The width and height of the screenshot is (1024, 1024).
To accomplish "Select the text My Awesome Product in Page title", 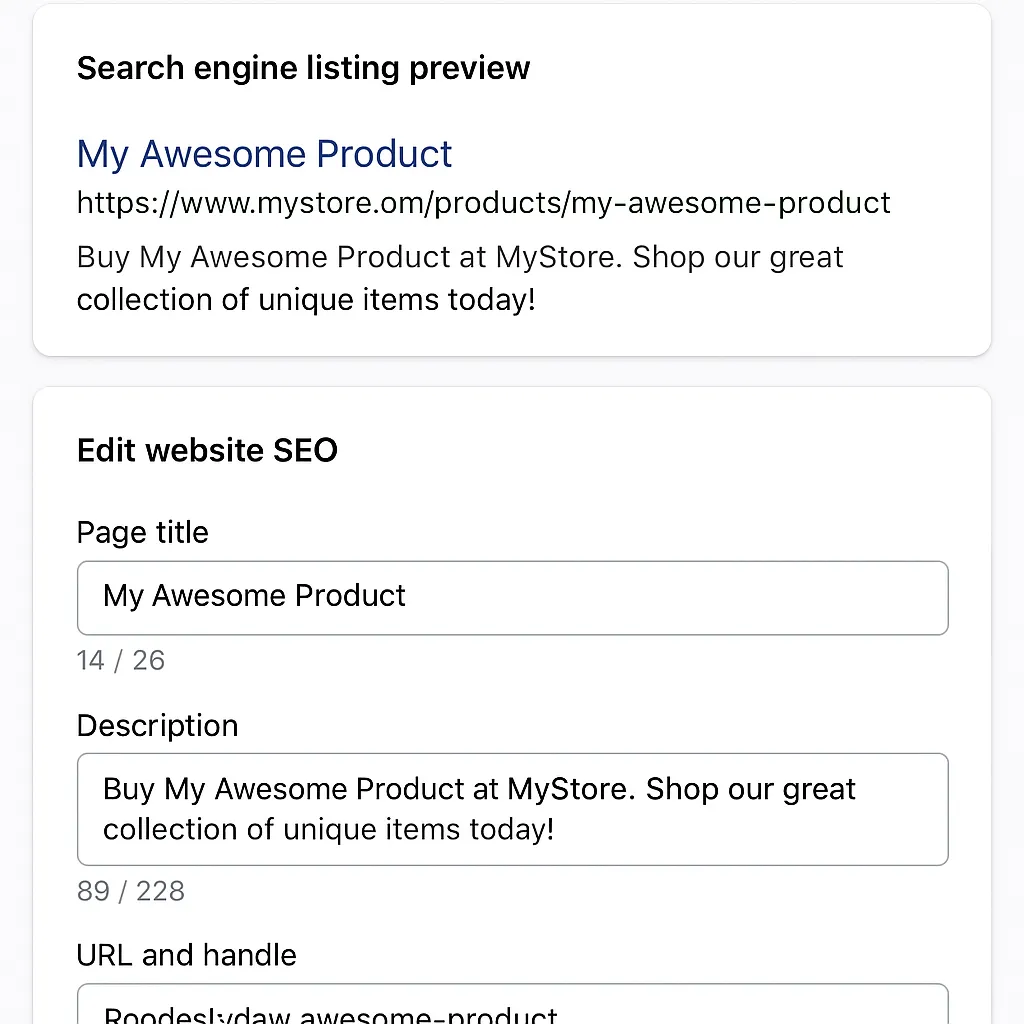I will [x=253, y=596].
